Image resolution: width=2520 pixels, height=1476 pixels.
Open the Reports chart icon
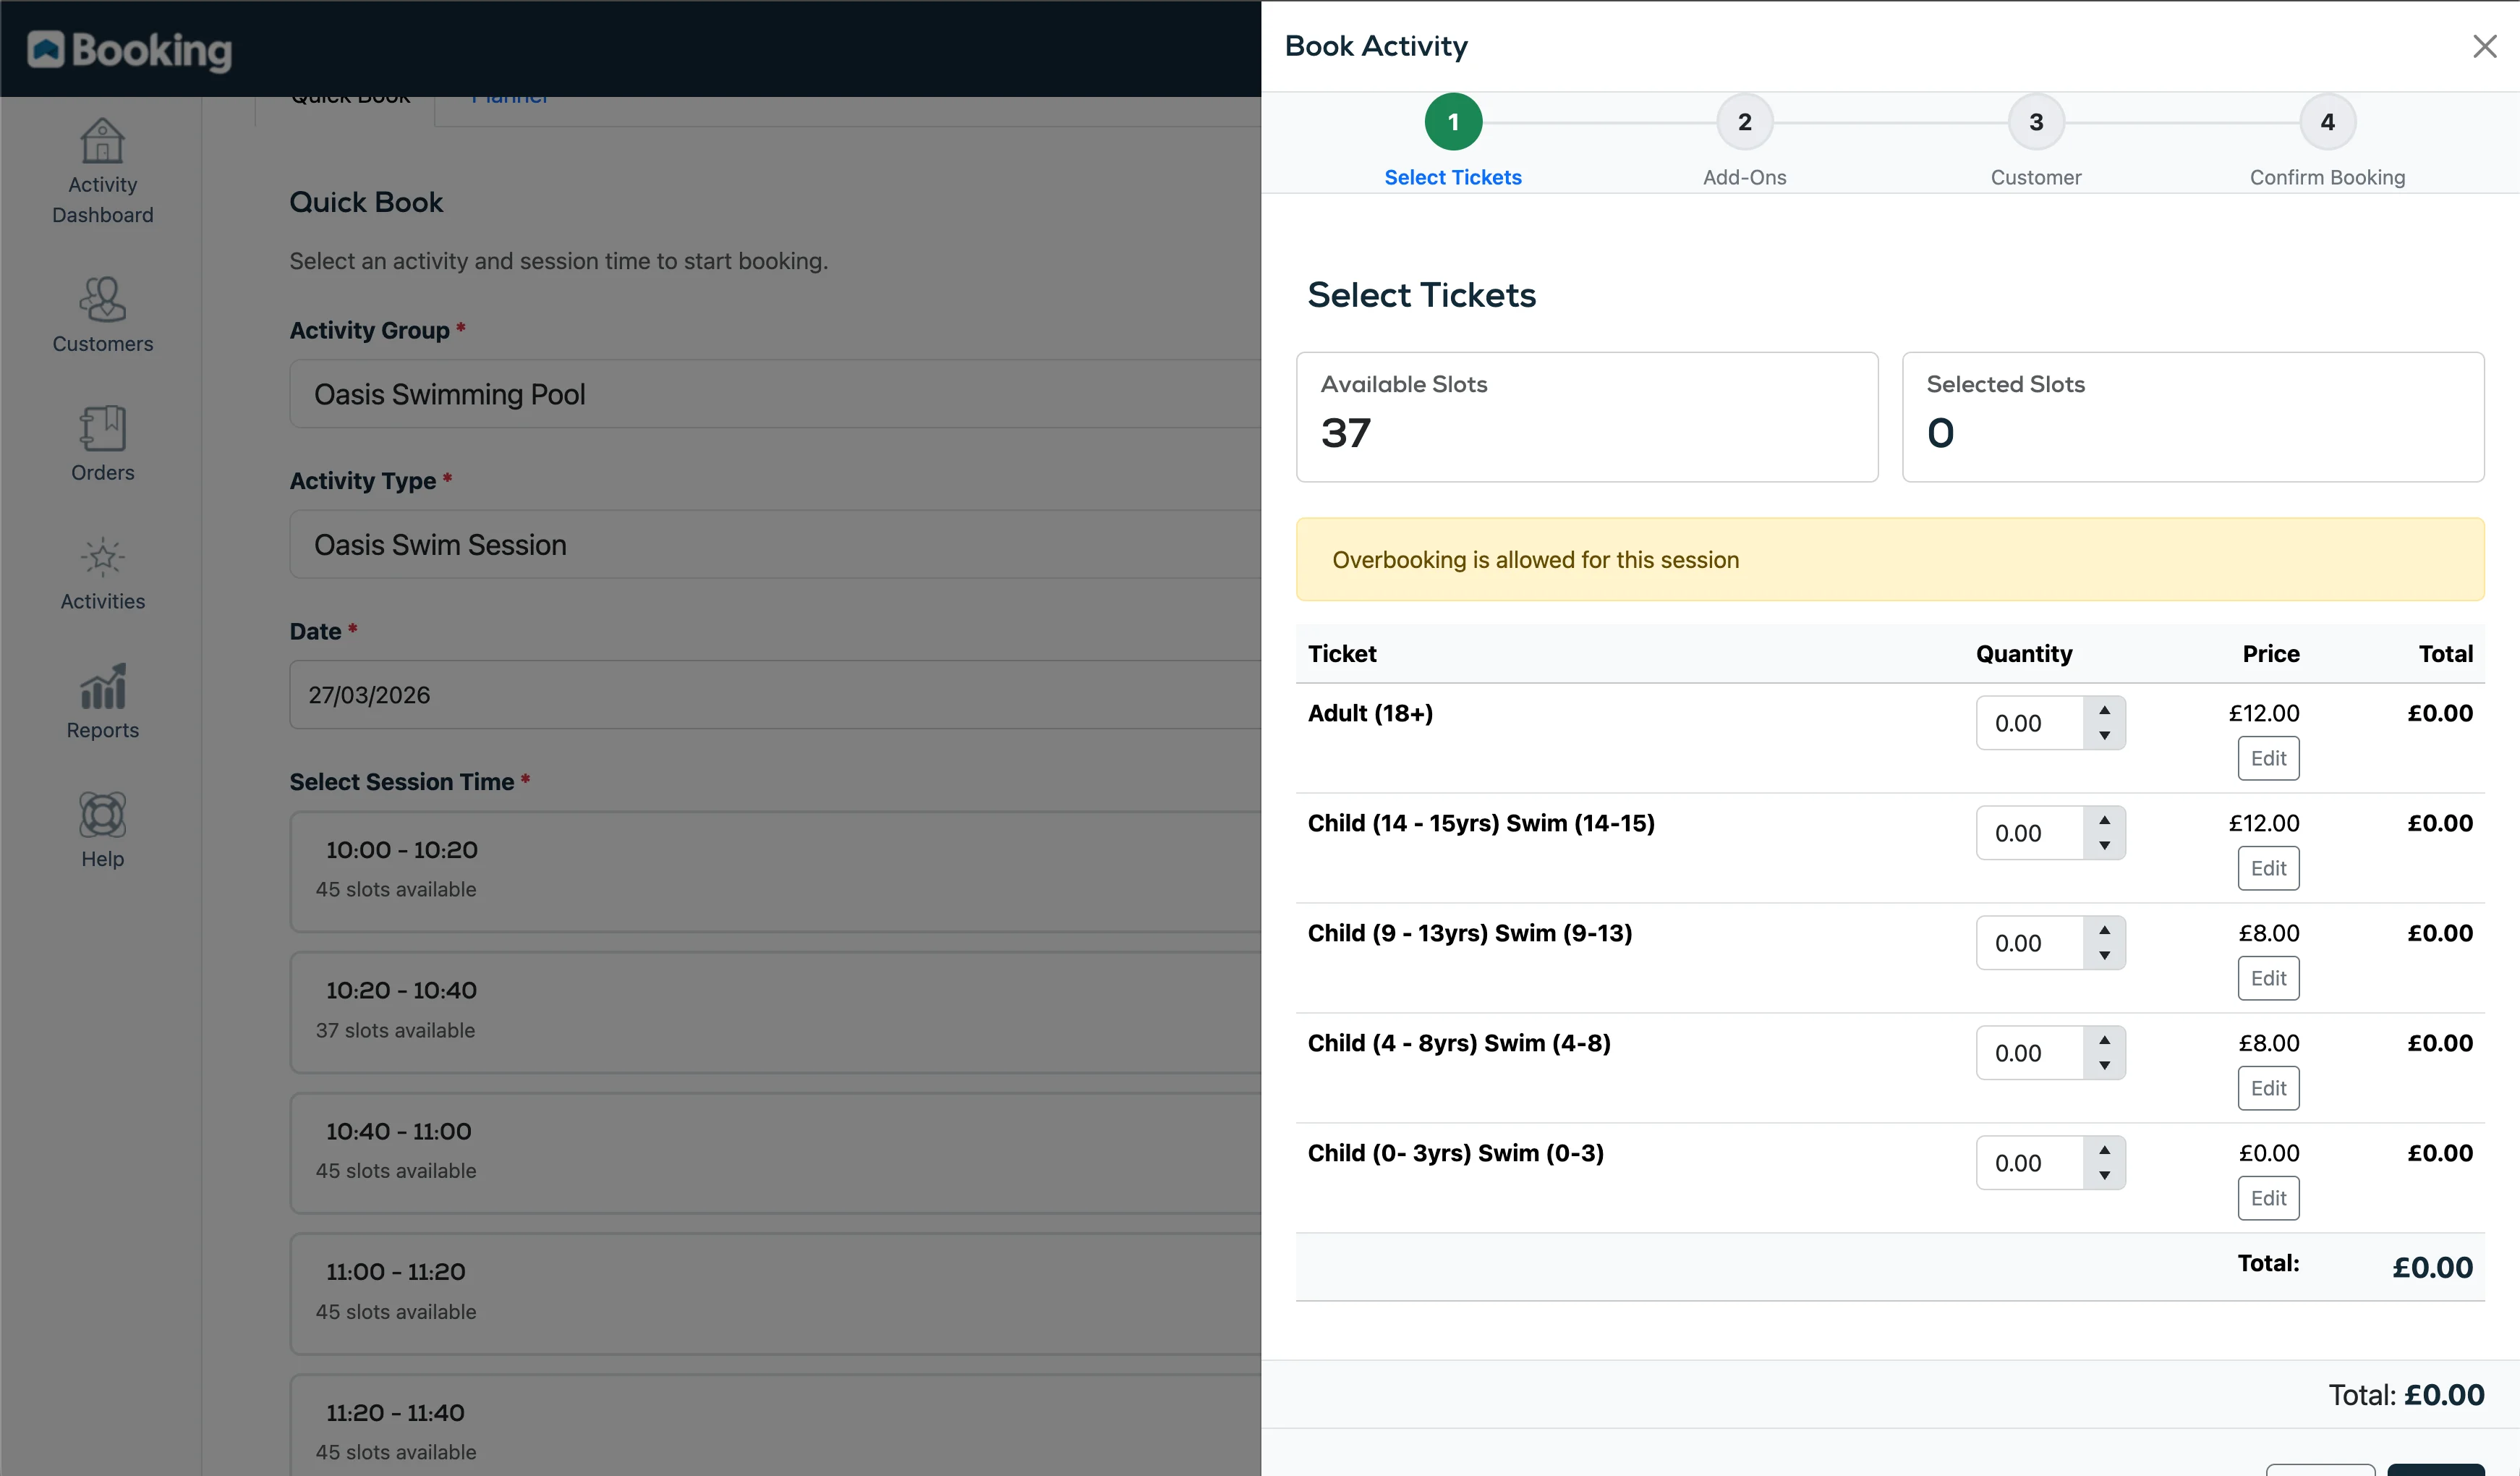point(102,686)
